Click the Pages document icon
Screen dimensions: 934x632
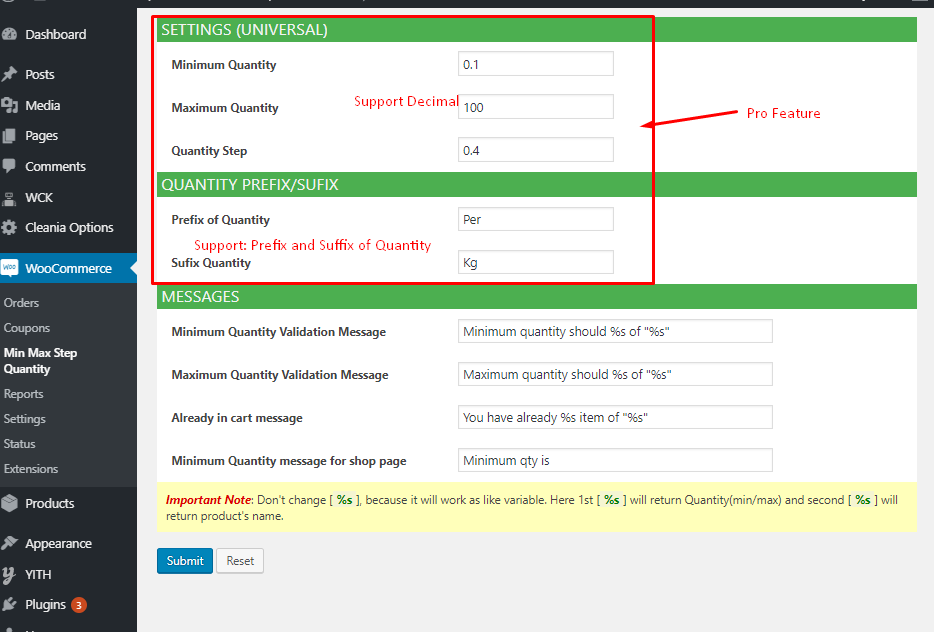(10, 136)
